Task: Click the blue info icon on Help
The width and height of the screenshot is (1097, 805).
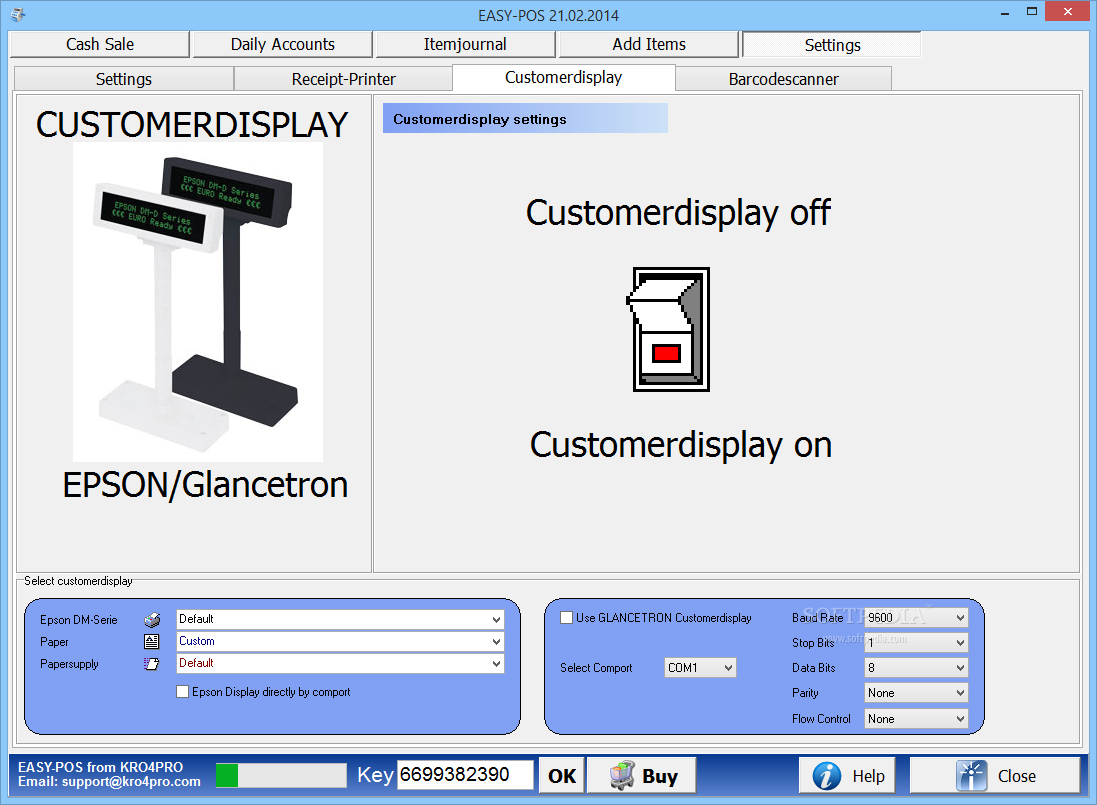Action: 827,776
